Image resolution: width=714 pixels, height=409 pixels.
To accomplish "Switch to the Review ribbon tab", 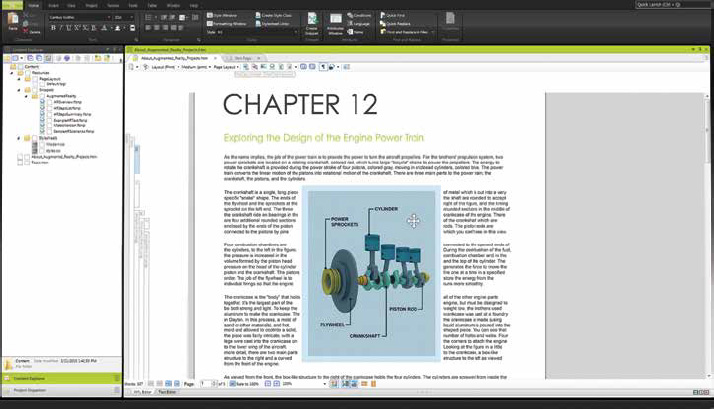I will [113, 5].
